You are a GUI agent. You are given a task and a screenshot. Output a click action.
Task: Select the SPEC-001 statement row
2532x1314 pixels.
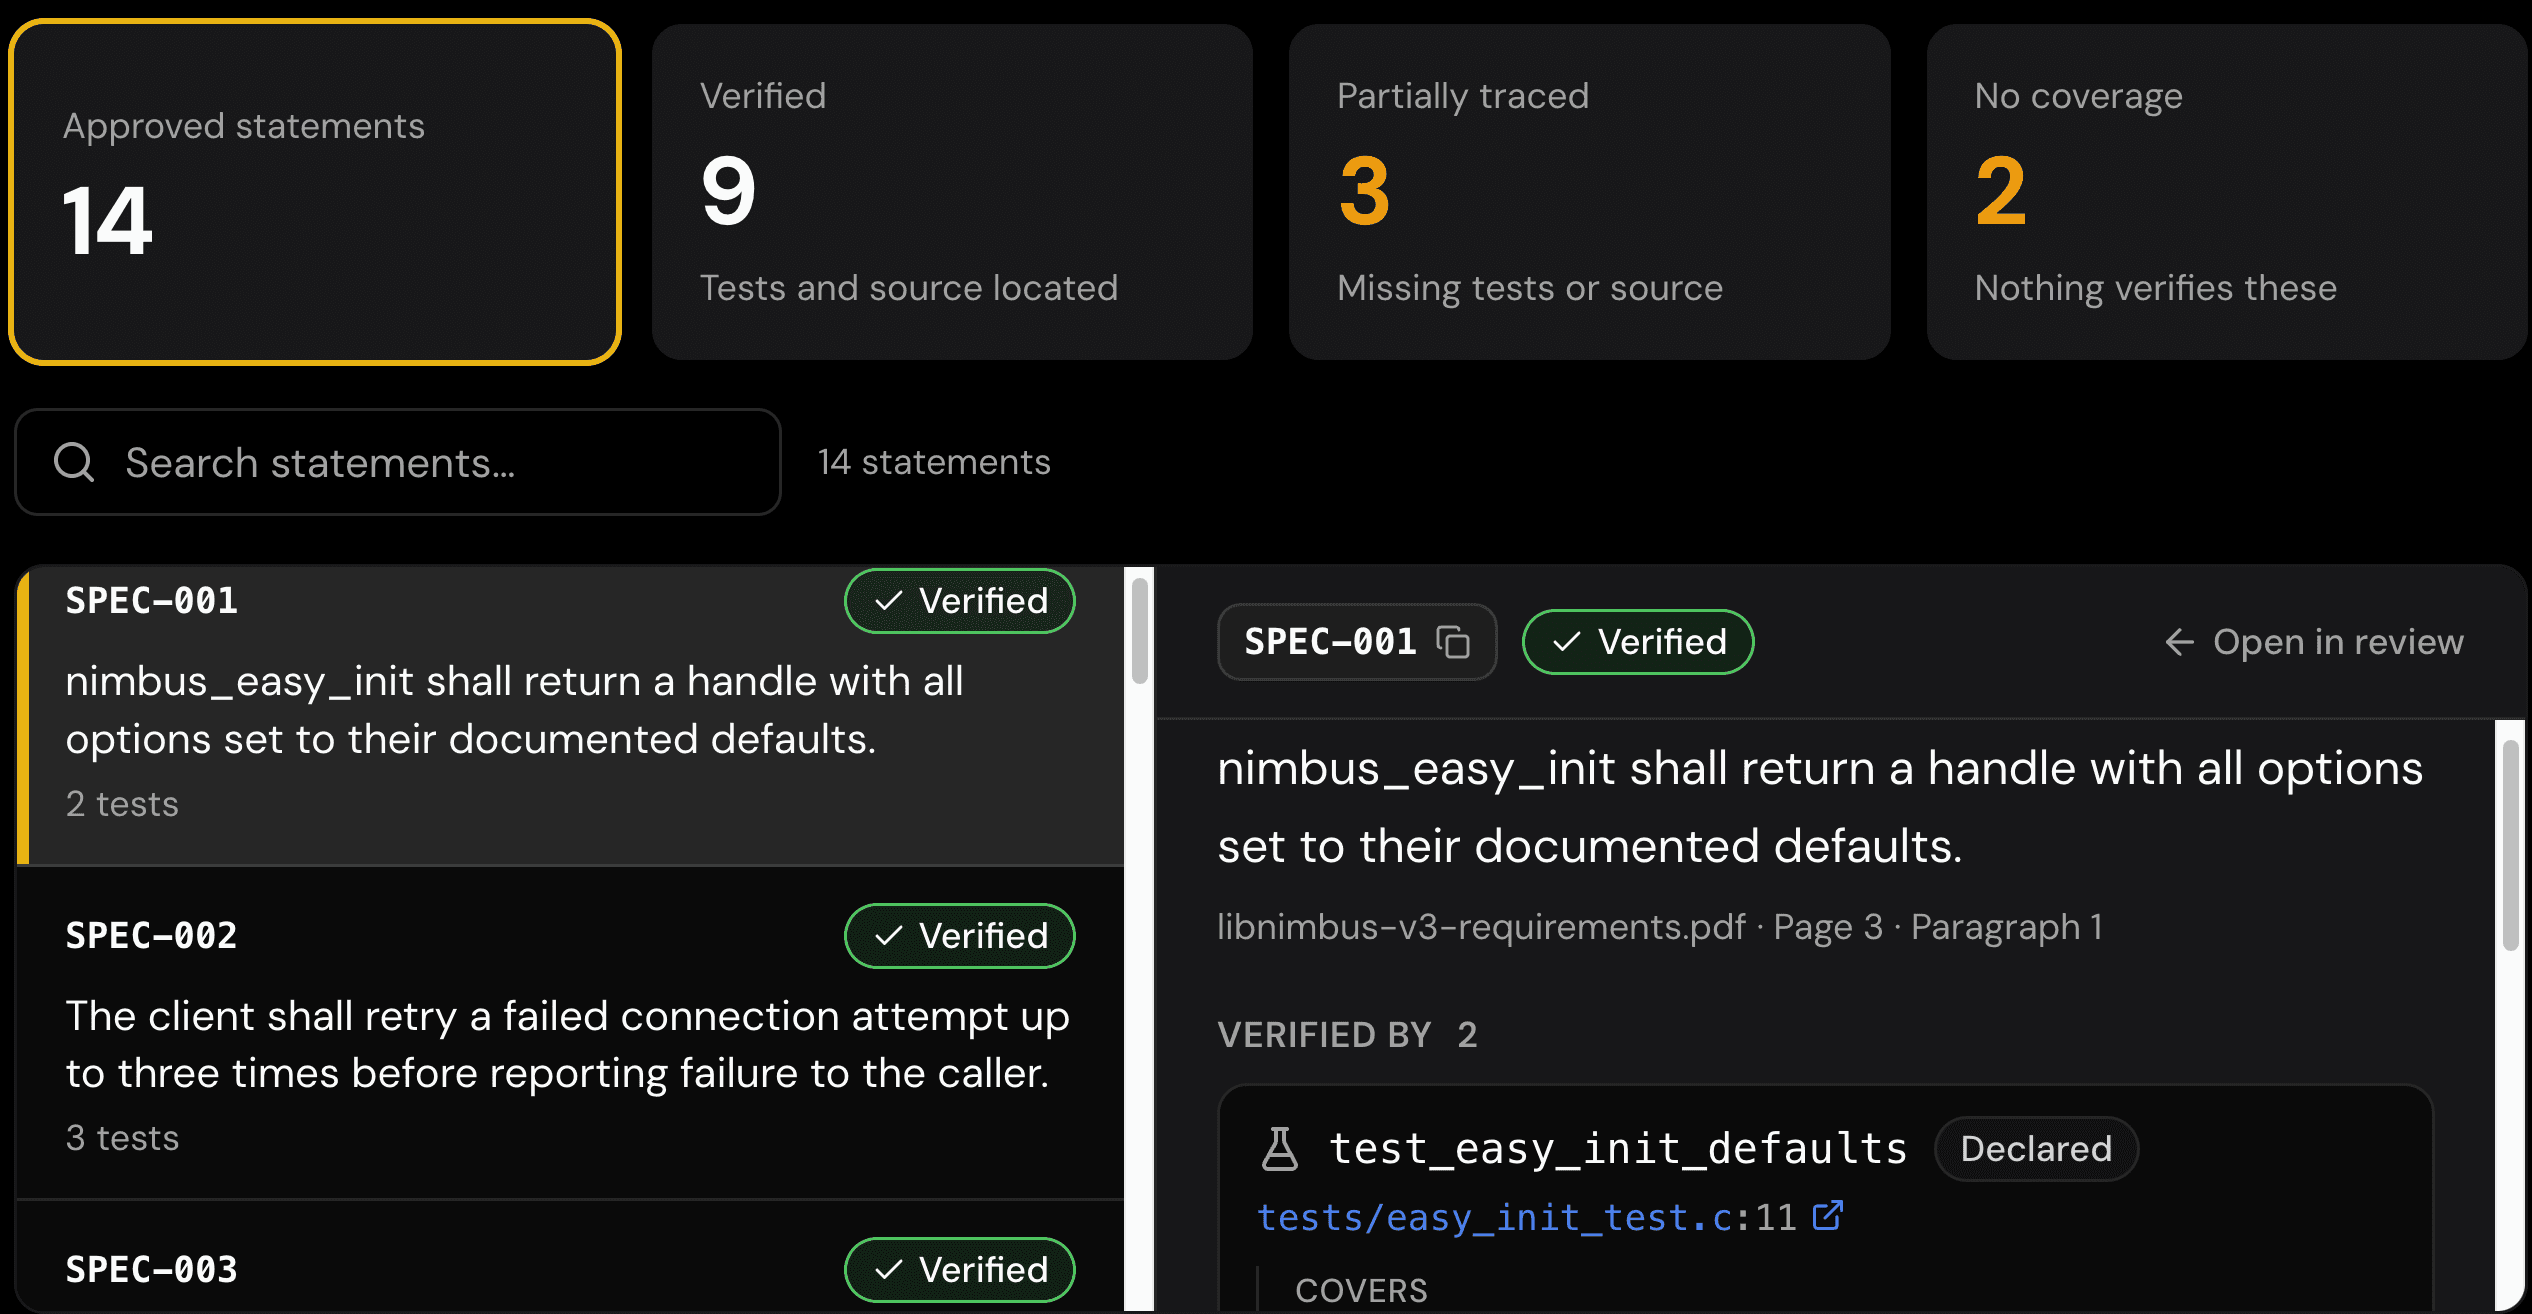pyautogui.click(x=571, y=715)
